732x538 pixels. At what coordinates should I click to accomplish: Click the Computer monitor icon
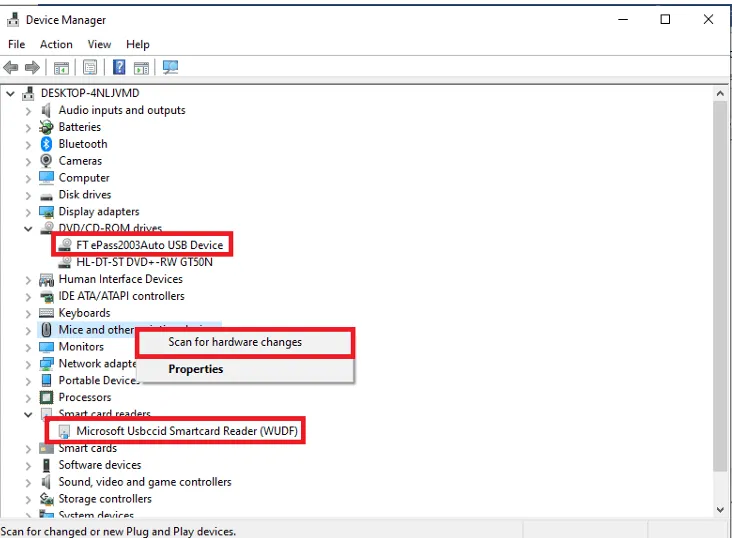[46, 177]
